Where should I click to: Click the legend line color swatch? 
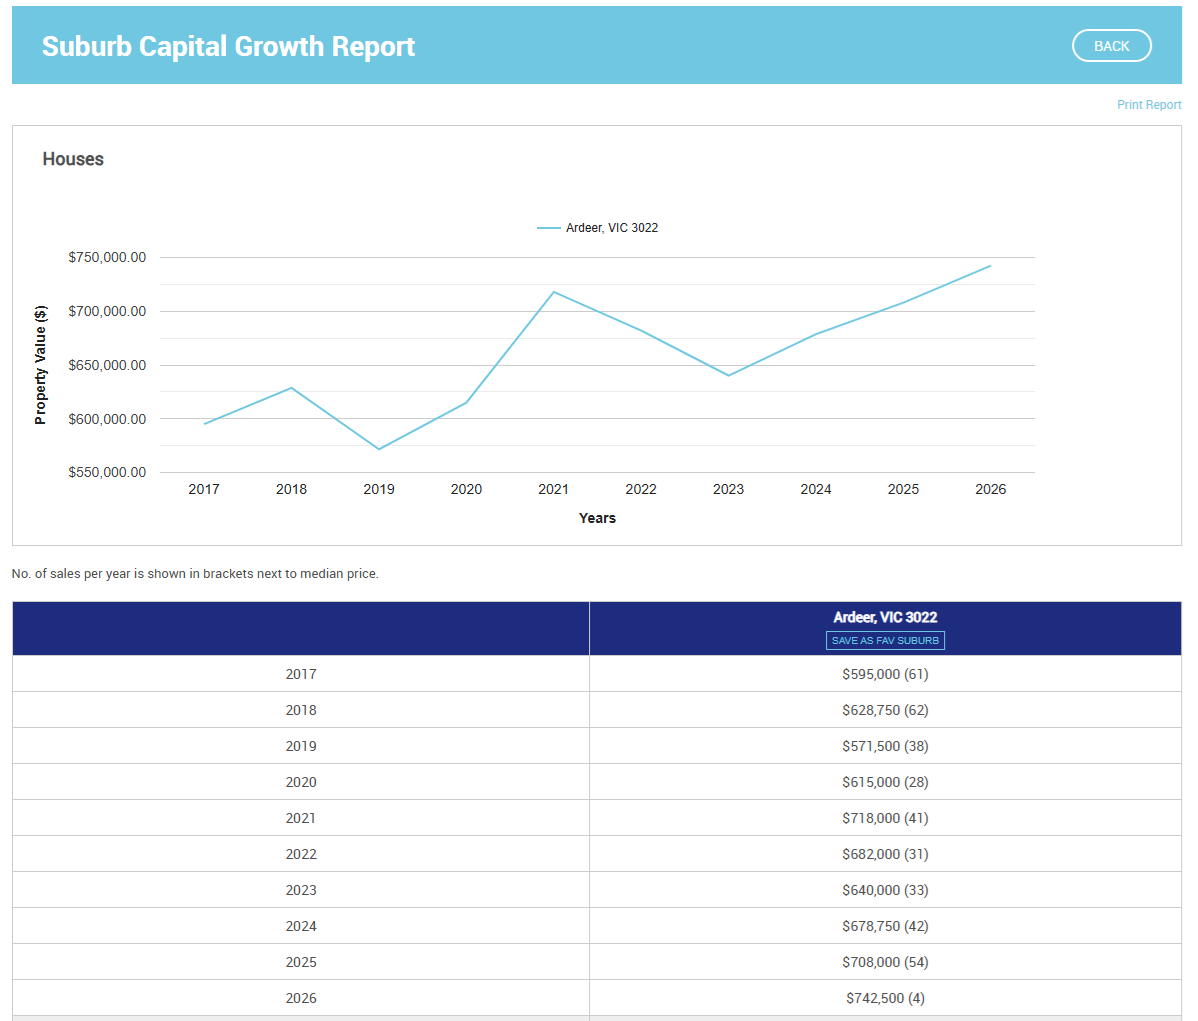[x=548, y=228]
